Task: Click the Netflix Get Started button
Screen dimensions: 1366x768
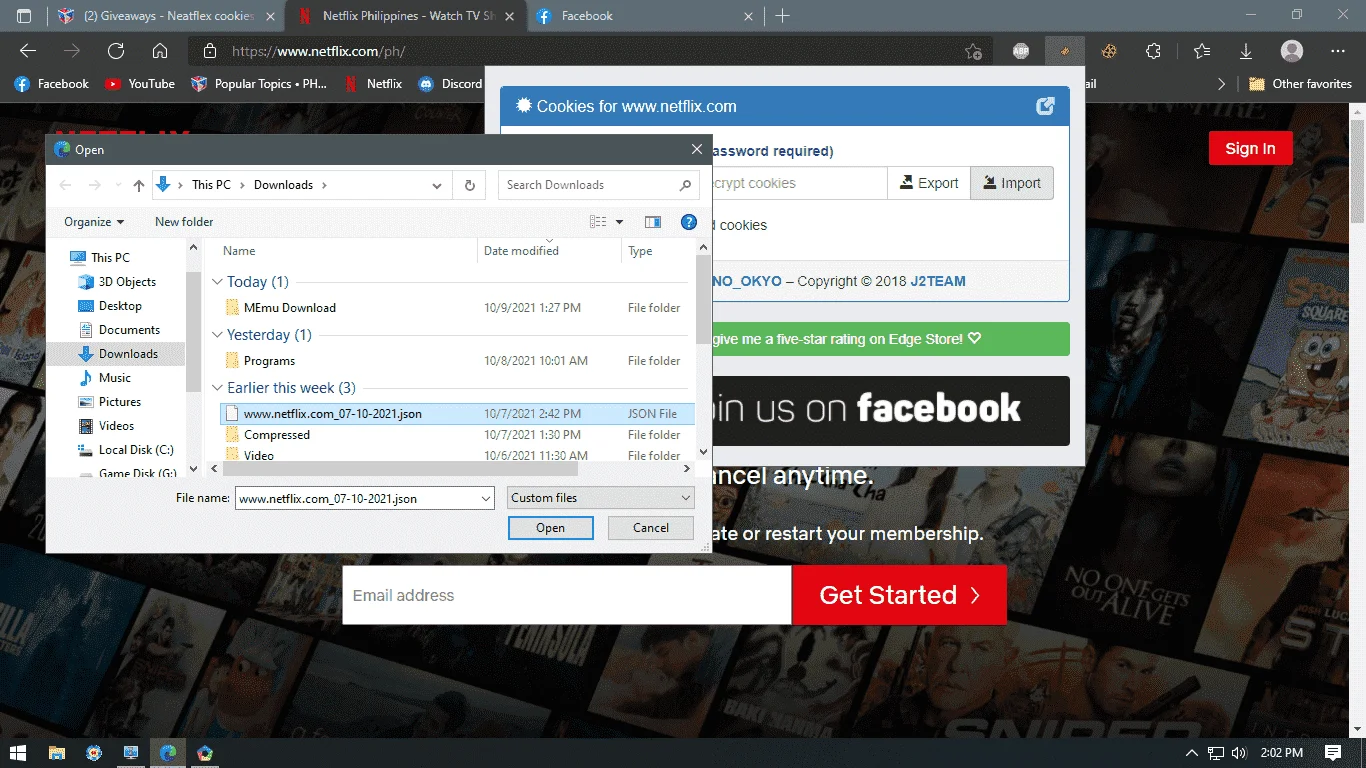Action: click(899, 595)
